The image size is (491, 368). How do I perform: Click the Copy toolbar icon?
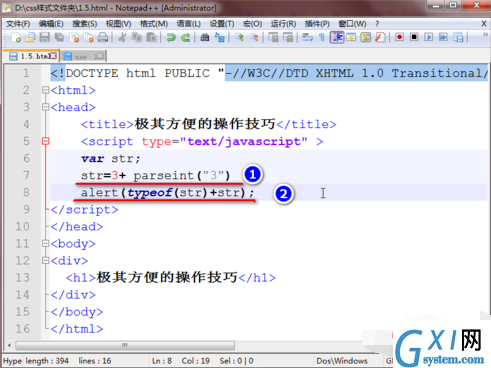(137, 37)
